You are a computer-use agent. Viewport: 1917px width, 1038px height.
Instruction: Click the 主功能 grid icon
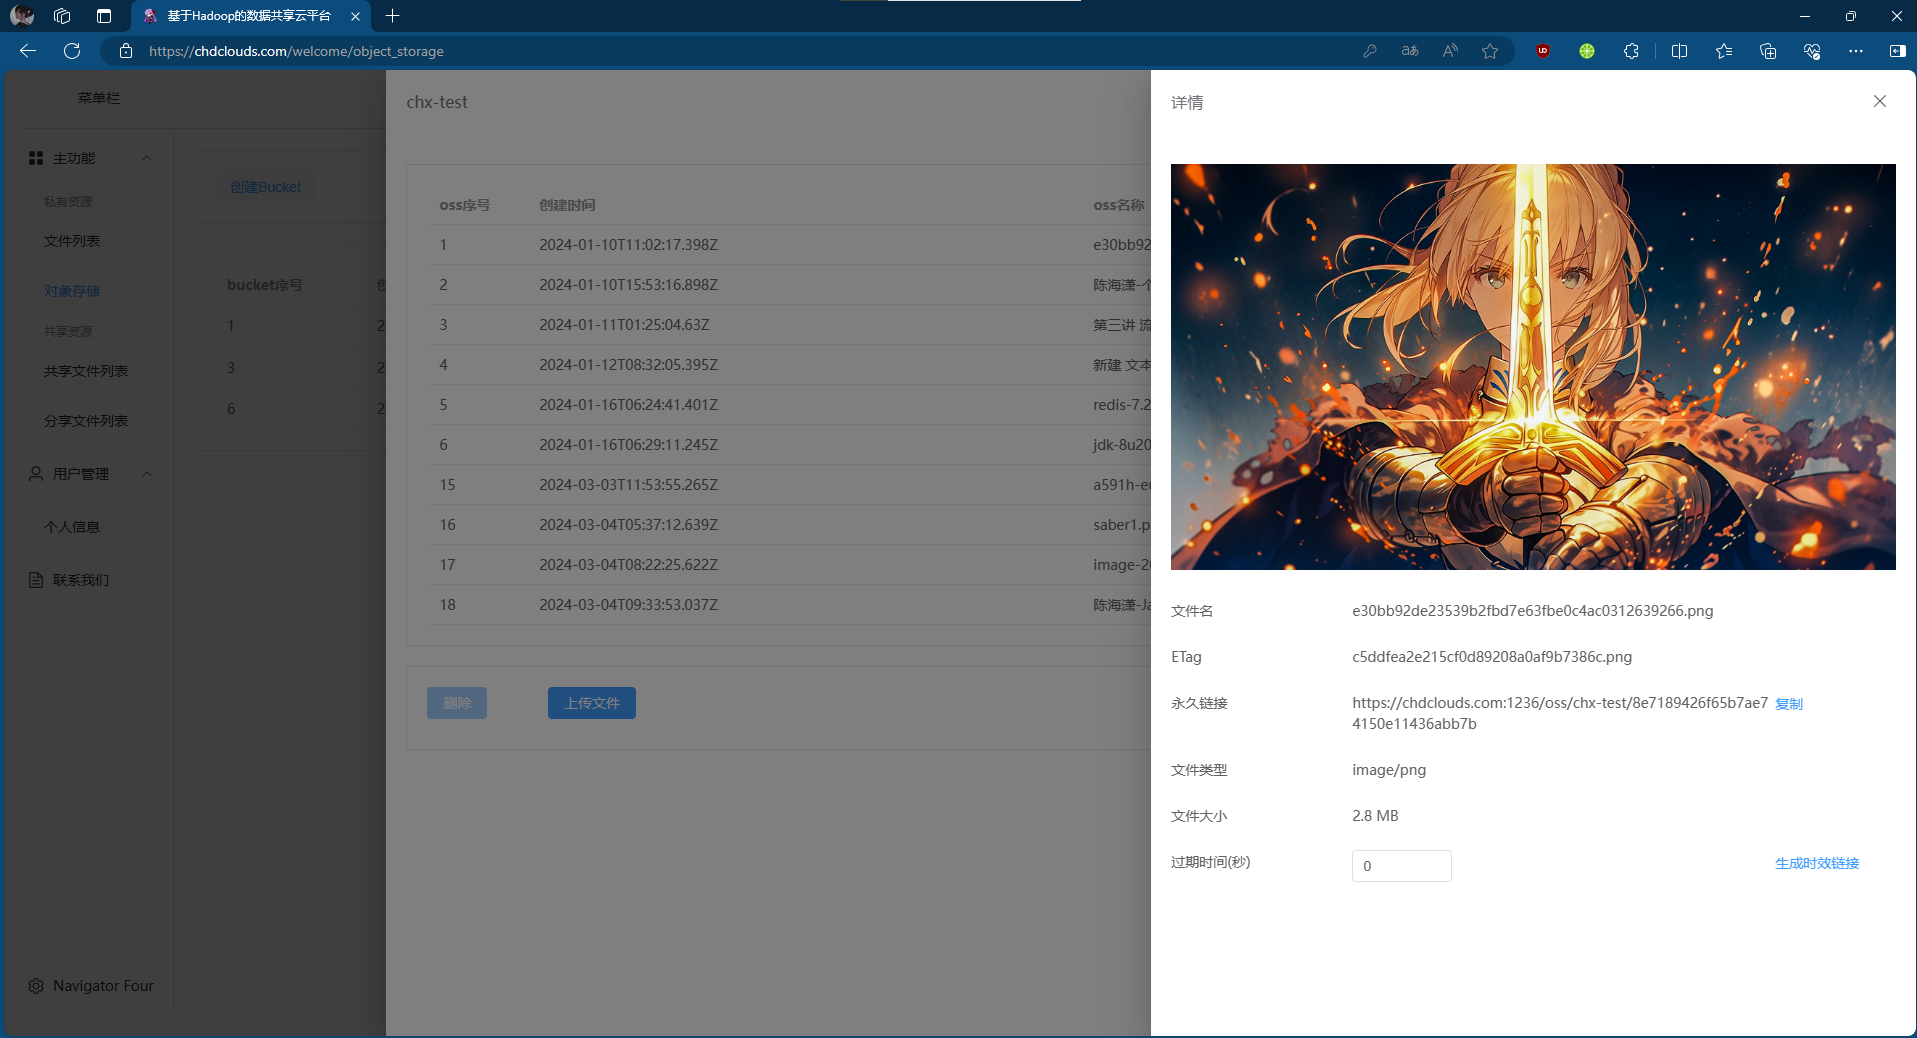(36, 158)
